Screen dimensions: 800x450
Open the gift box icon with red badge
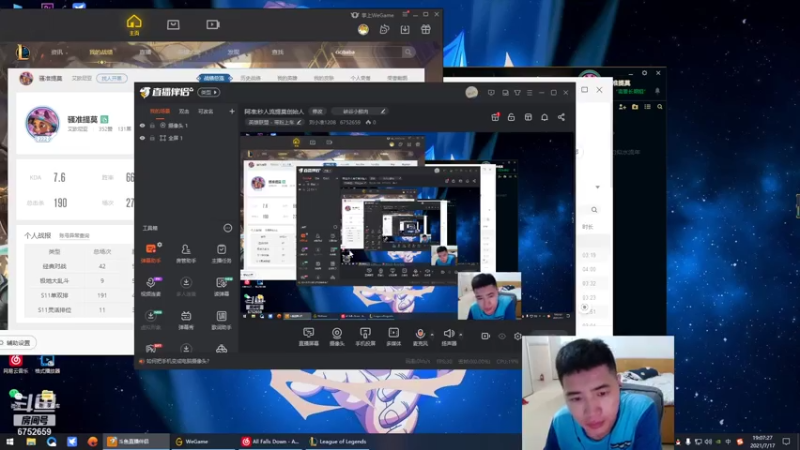click(495, 117)
